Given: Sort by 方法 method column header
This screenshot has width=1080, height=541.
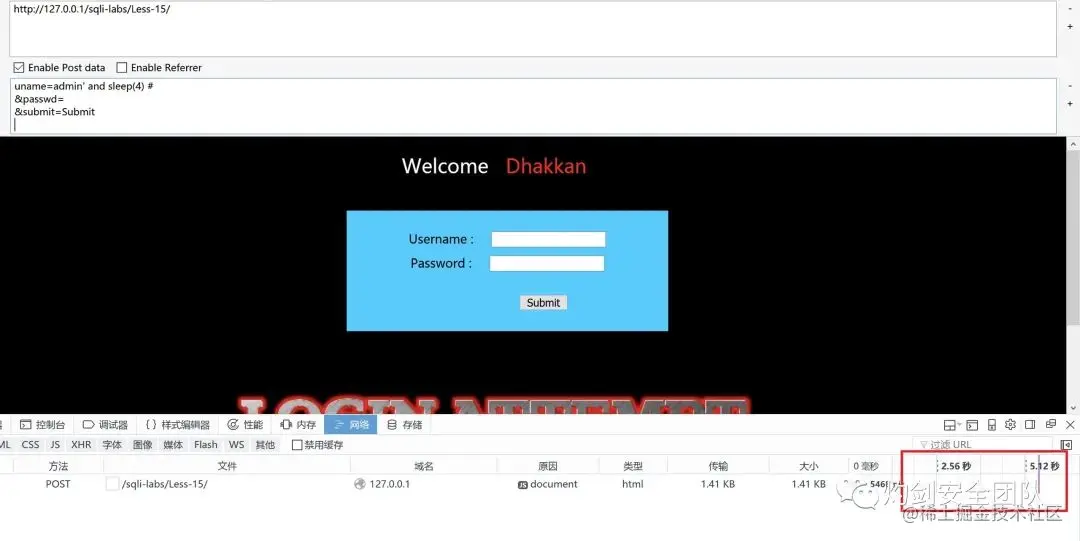Looking at the screenshot, I should (x=59, y=466).
